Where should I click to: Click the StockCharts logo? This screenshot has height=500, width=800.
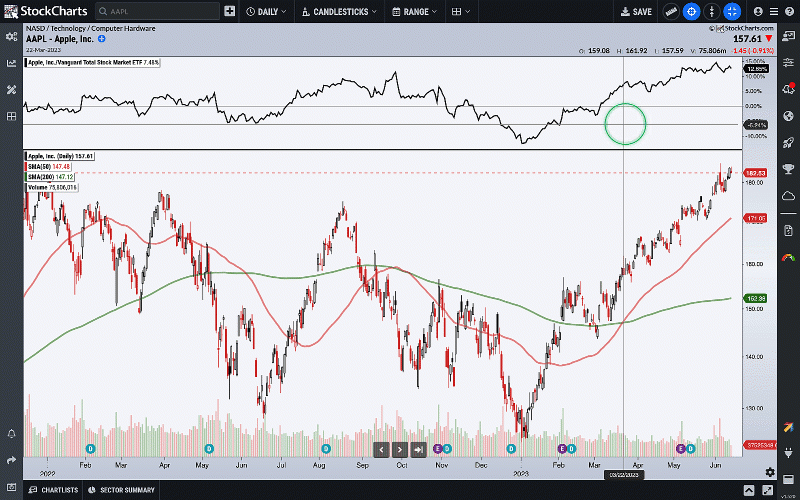click(45, 11)
